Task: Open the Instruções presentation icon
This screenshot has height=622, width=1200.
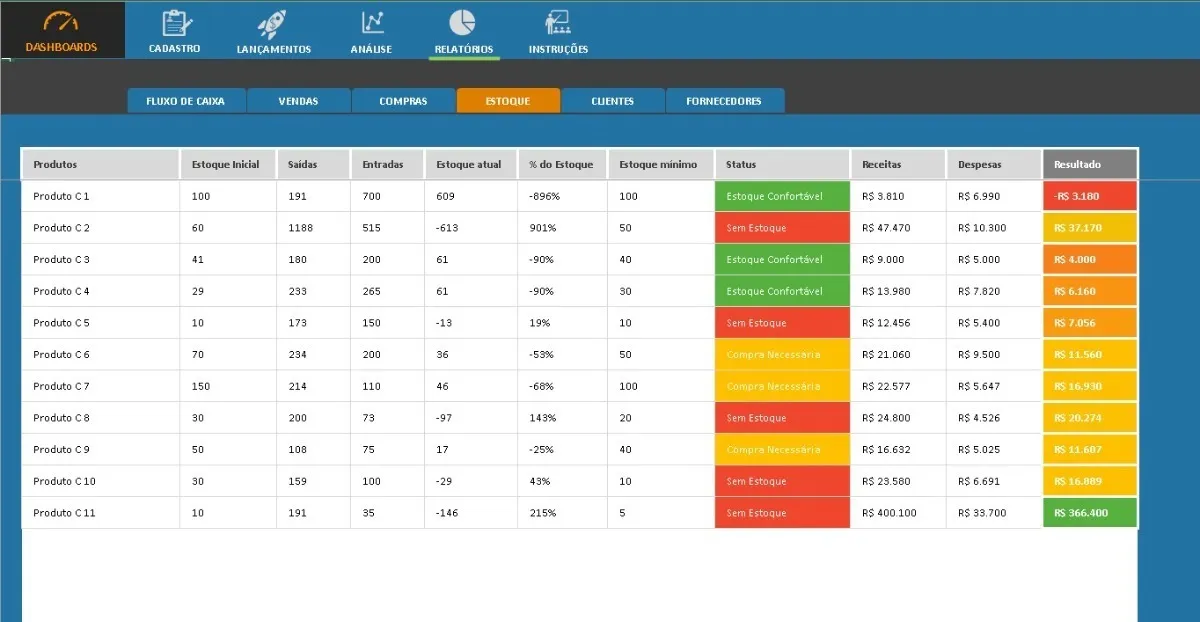Action: click(x=557, y=23)
